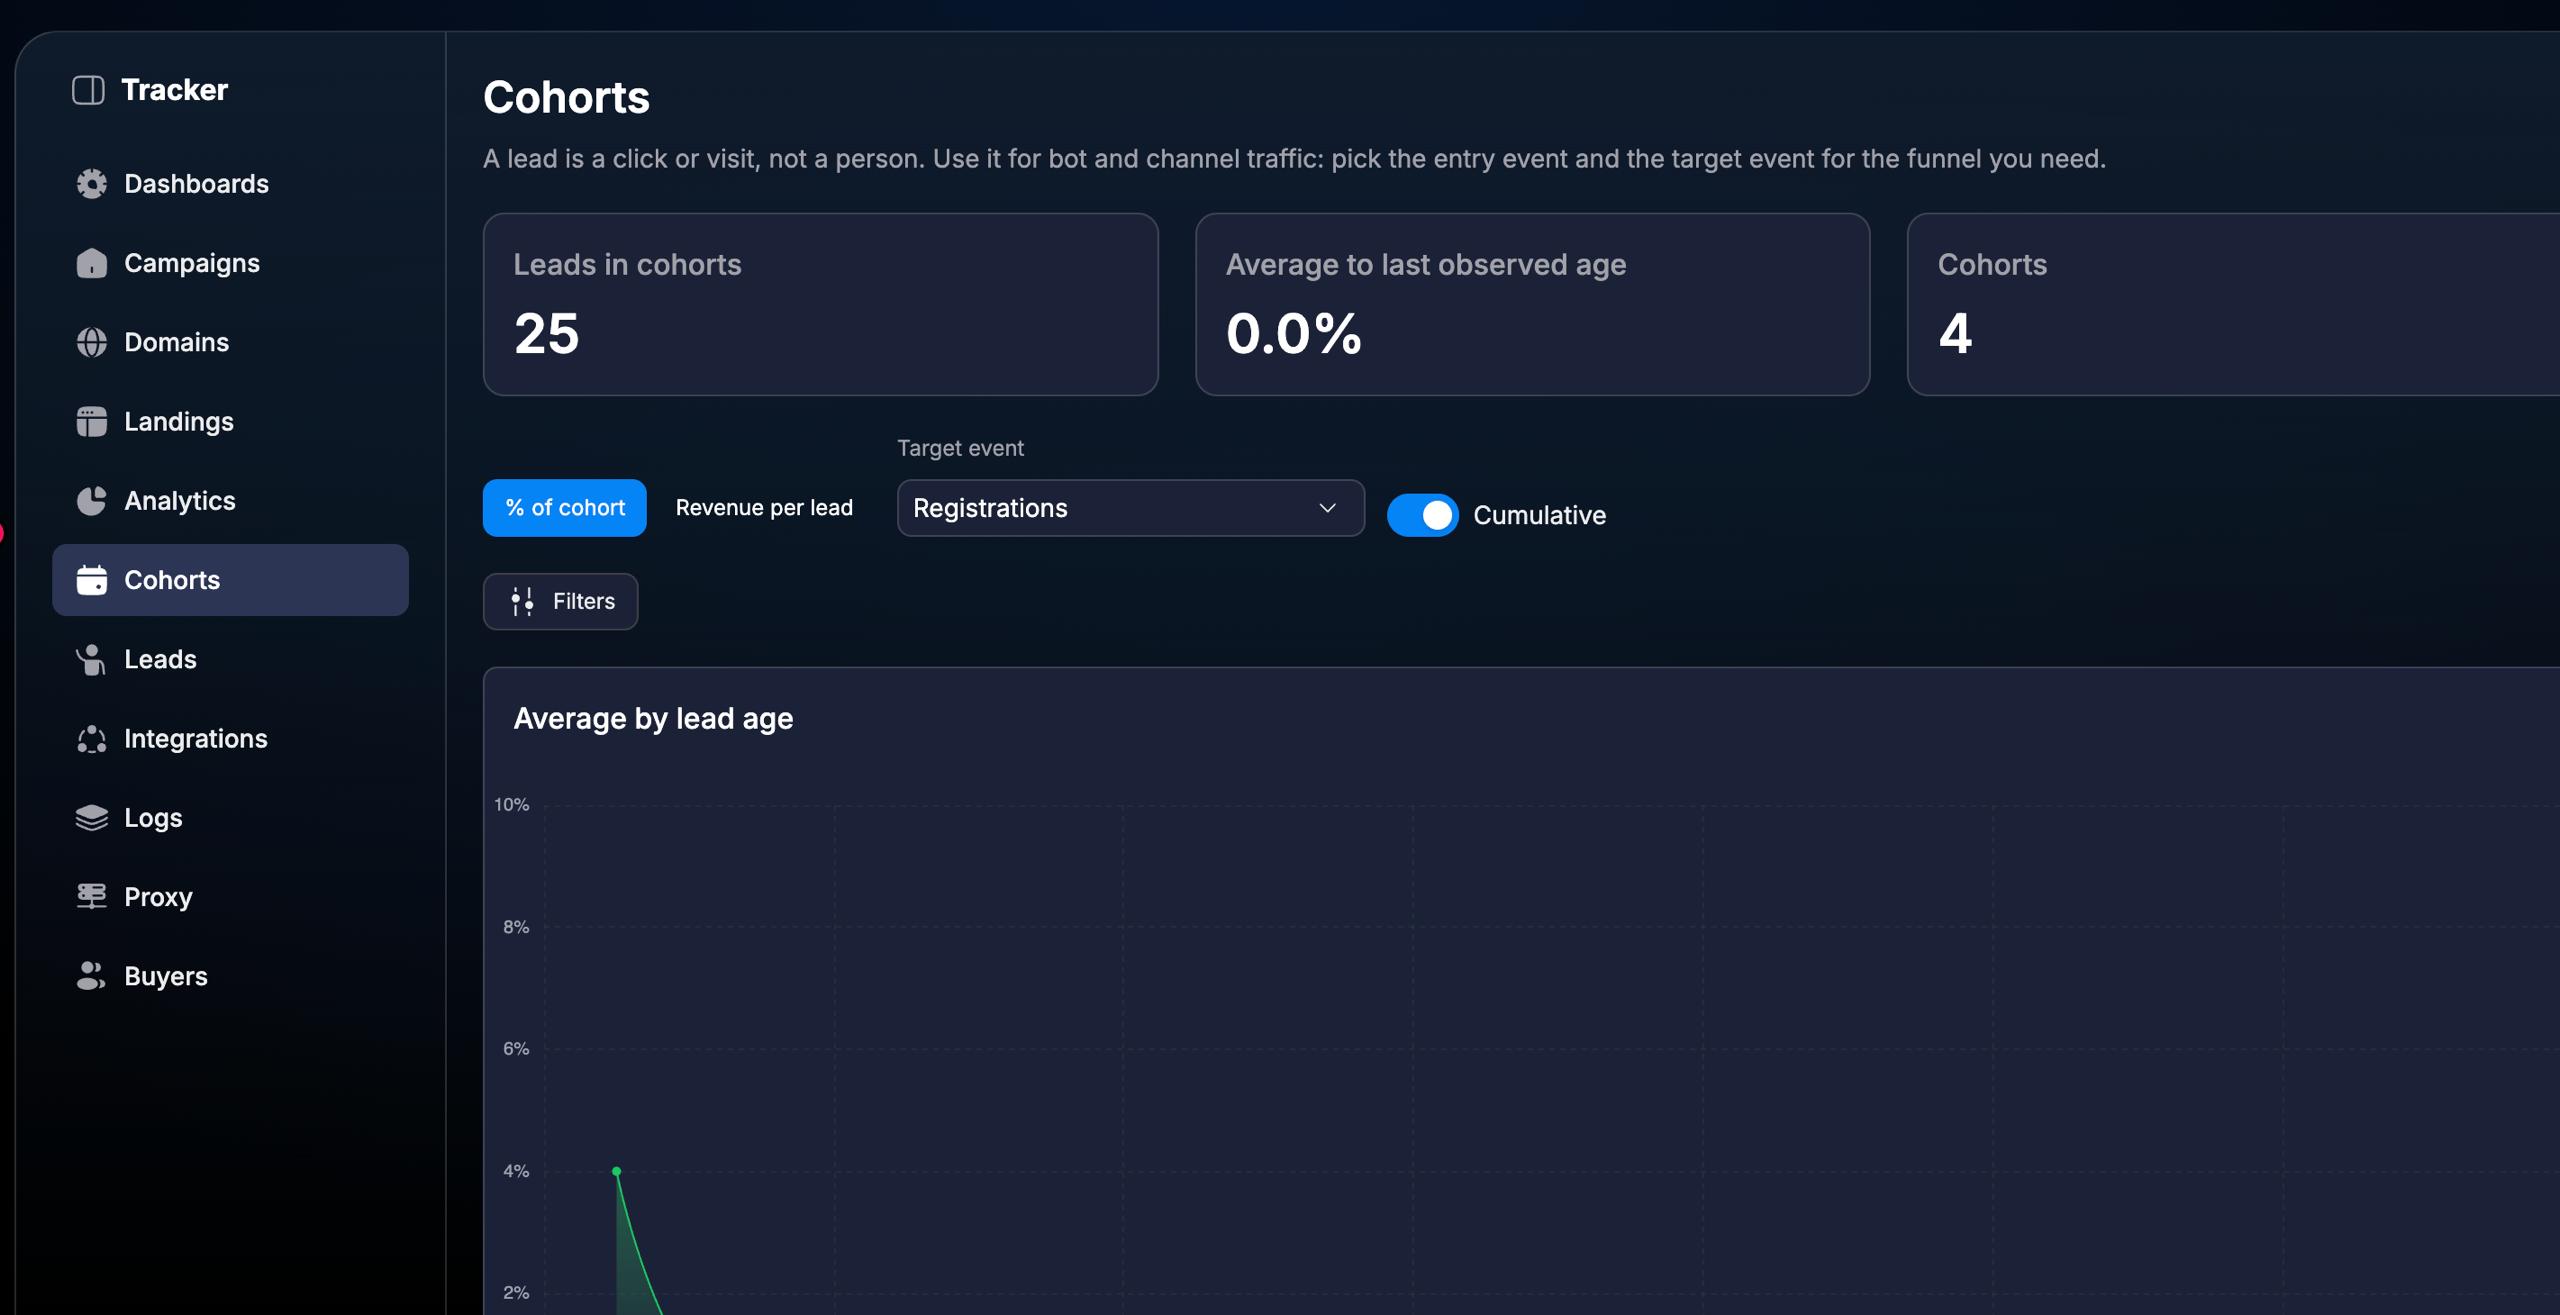Viewport: 2560px width, 1315px height.
Task: Navigate to Domains
Action: point(230,342)
